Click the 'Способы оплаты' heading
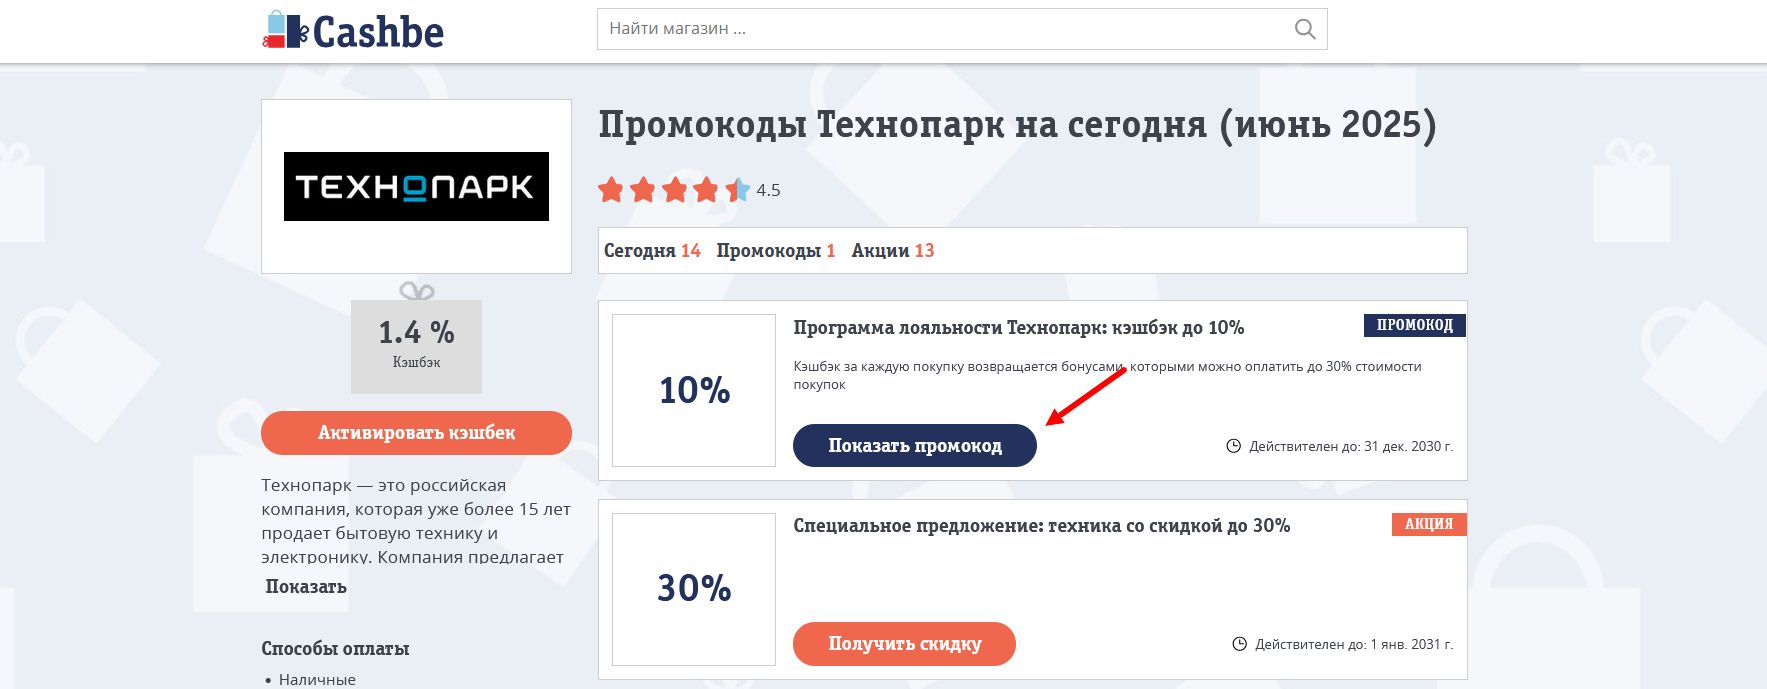The height and width of the screenshot is (689, 1767). click(335, 649)
